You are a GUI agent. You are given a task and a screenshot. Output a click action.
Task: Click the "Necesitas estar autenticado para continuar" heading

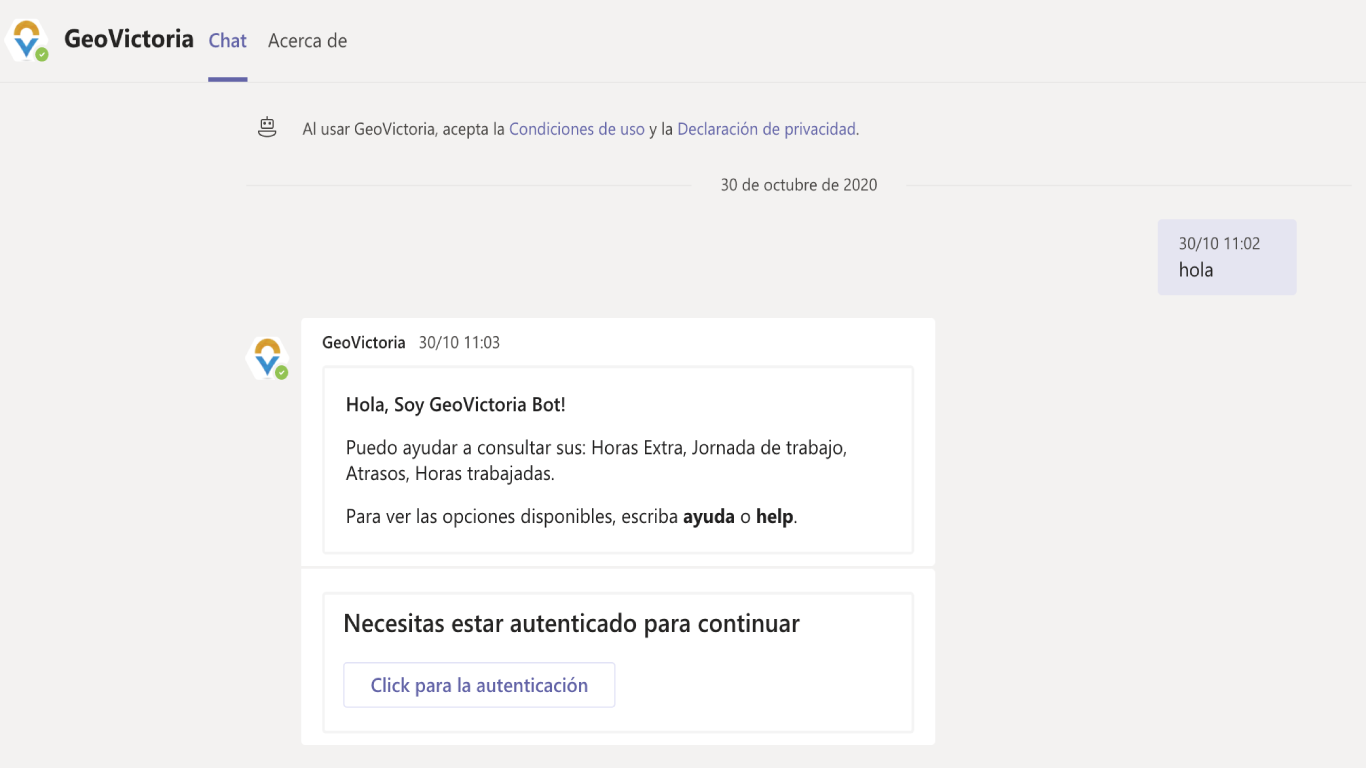[x=571, y=624]
